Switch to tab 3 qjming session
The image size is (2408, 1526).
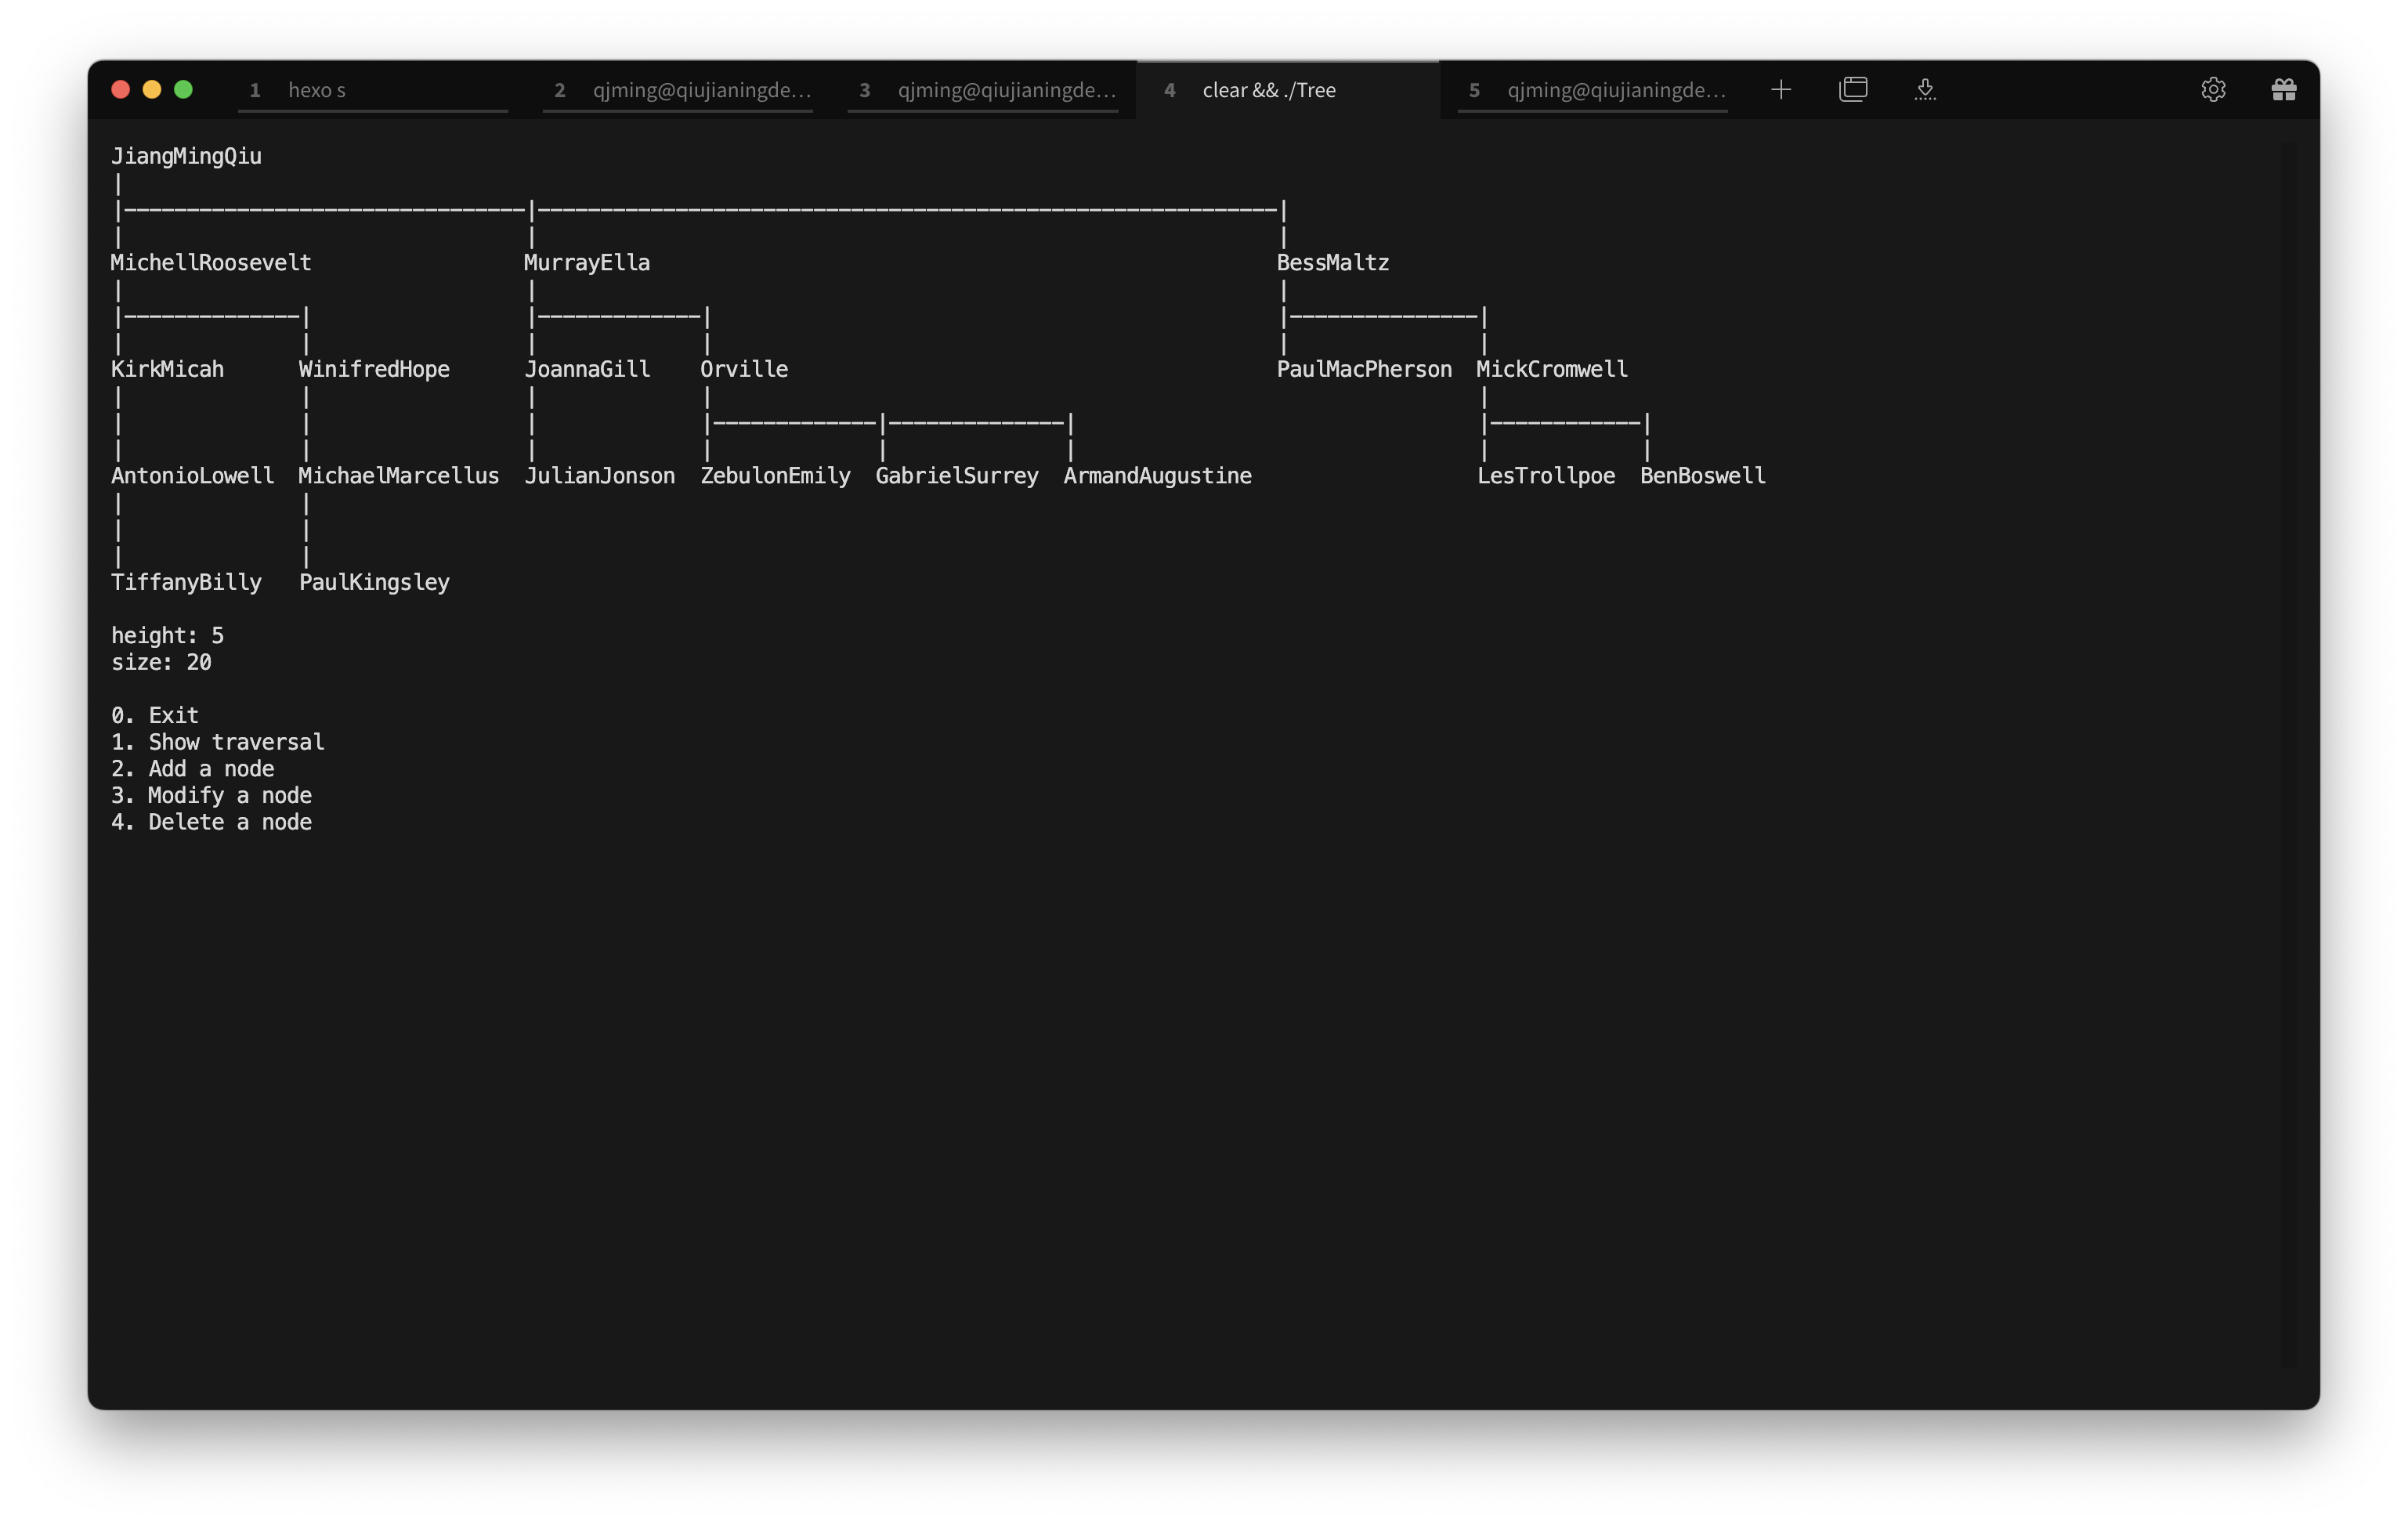[983, 90]
